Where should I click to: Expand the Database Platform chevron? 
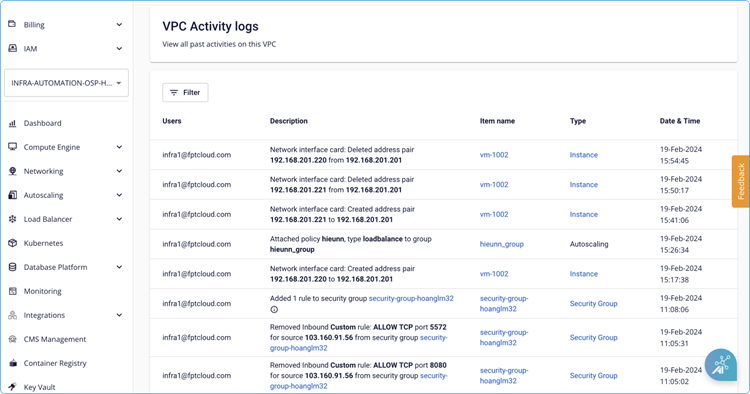point(119,267)
